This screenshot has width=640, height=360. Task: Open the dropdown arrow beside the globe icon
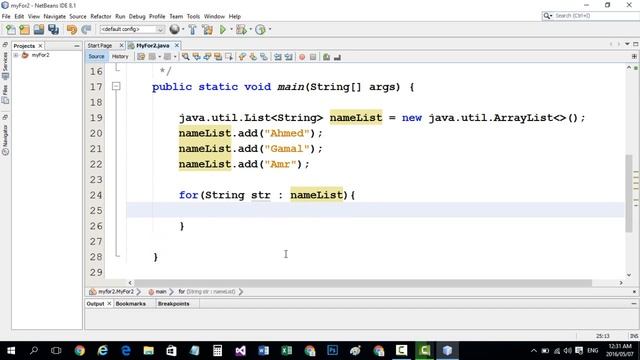coord(182,29)
